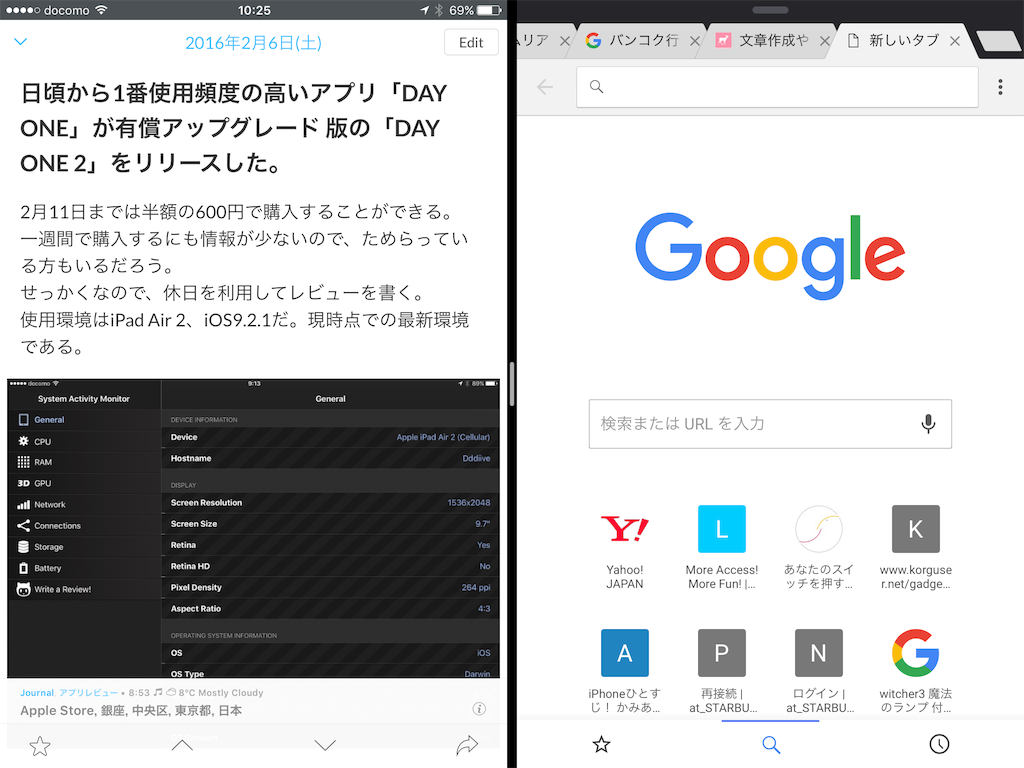Open a new Chrome tab
Screen dimensions: 1024x768
coord(997,42)
